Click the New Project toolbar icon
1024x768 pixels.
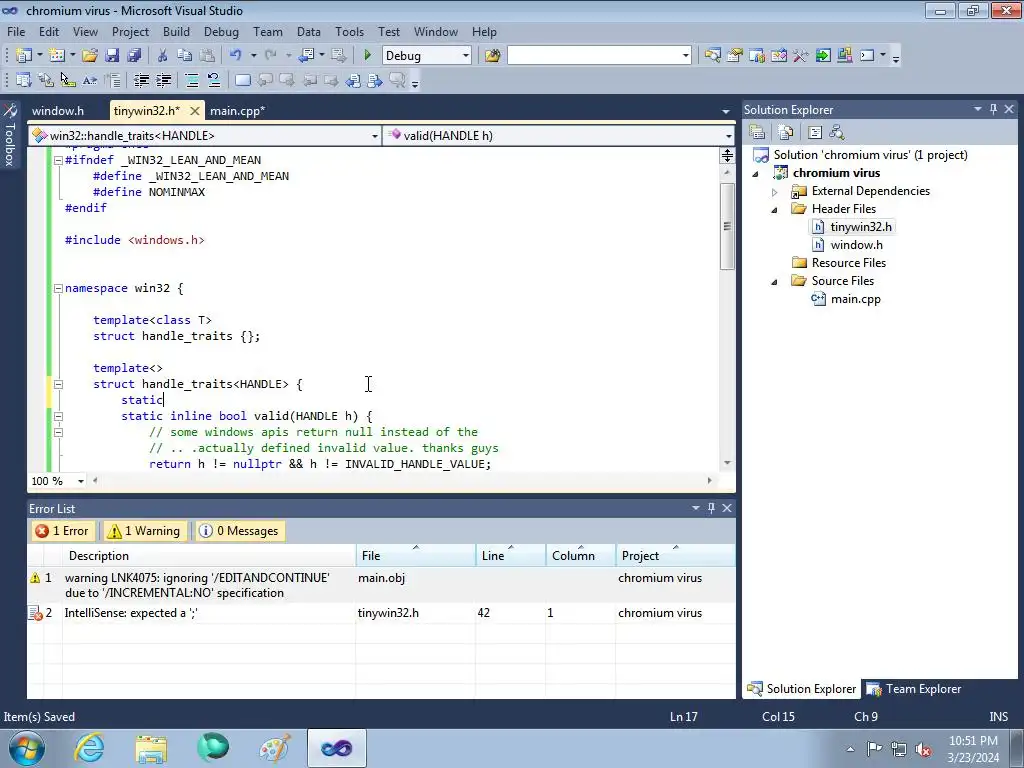(24, 56)
